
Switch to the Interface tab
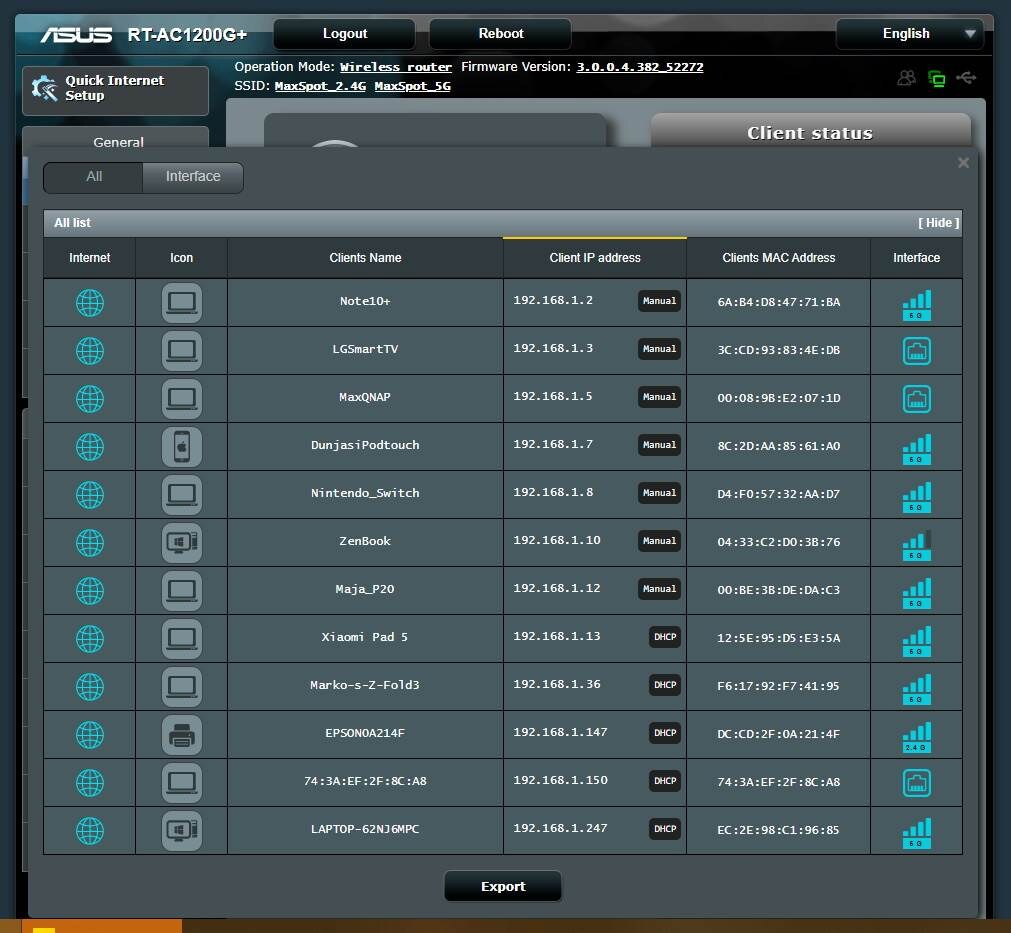tap(193, 177)
